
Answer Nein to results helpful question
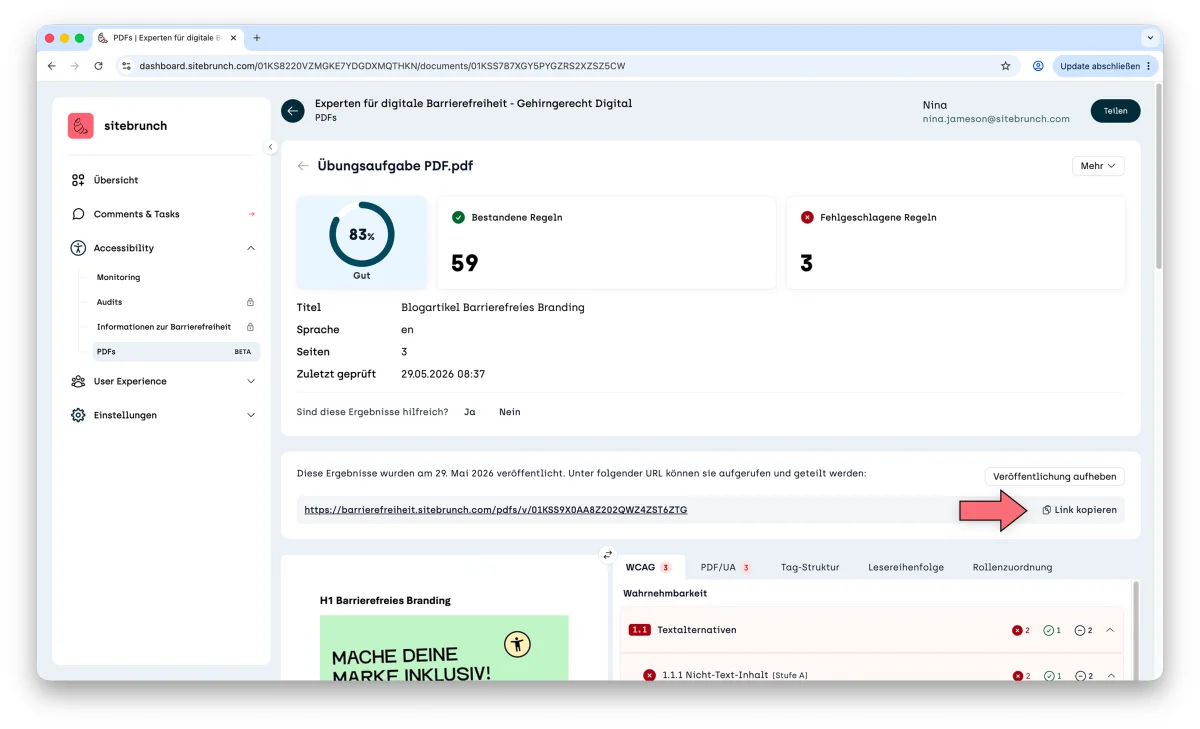tap(510, 412)
